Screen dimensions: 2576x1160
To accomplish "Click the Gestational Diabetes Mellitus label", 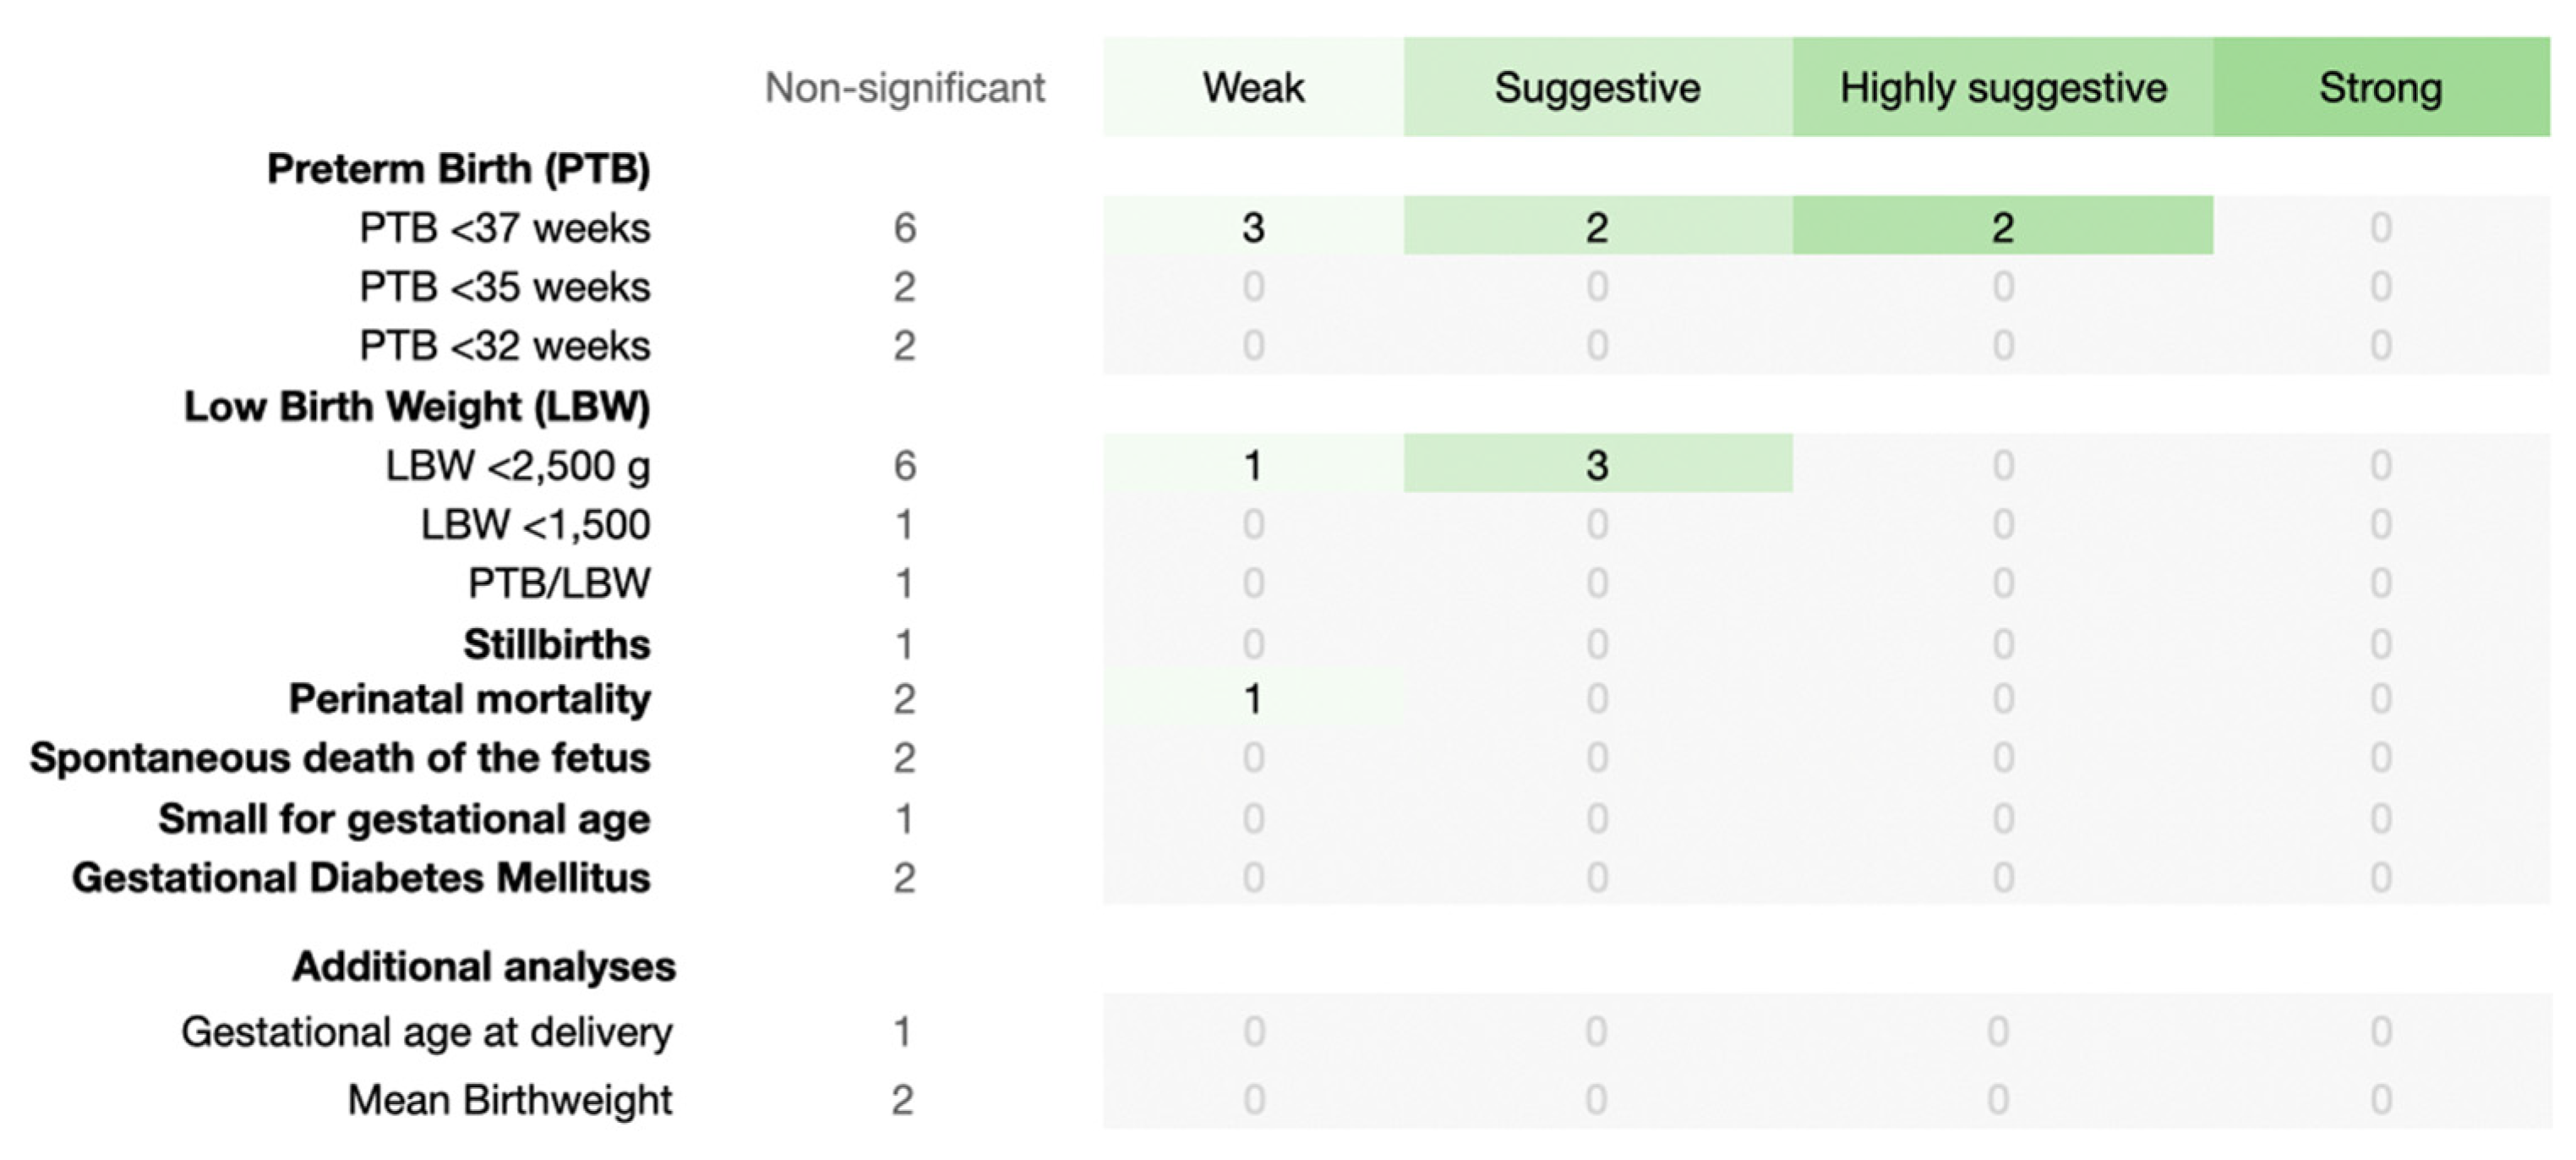I will coord(361,878).
